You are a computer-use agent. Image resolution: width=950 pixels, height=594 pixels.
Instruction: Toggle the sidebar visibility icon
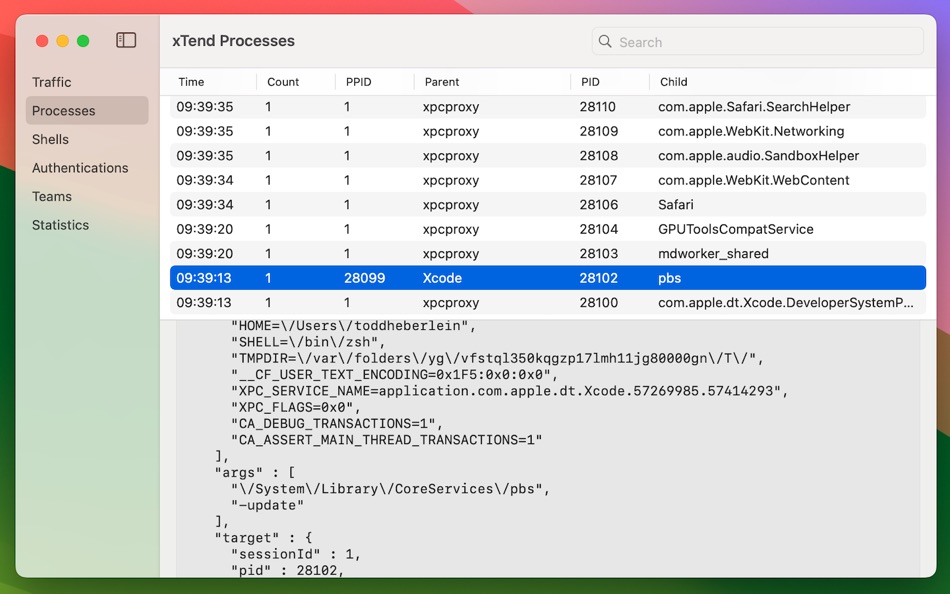click(x=126, y=40)
